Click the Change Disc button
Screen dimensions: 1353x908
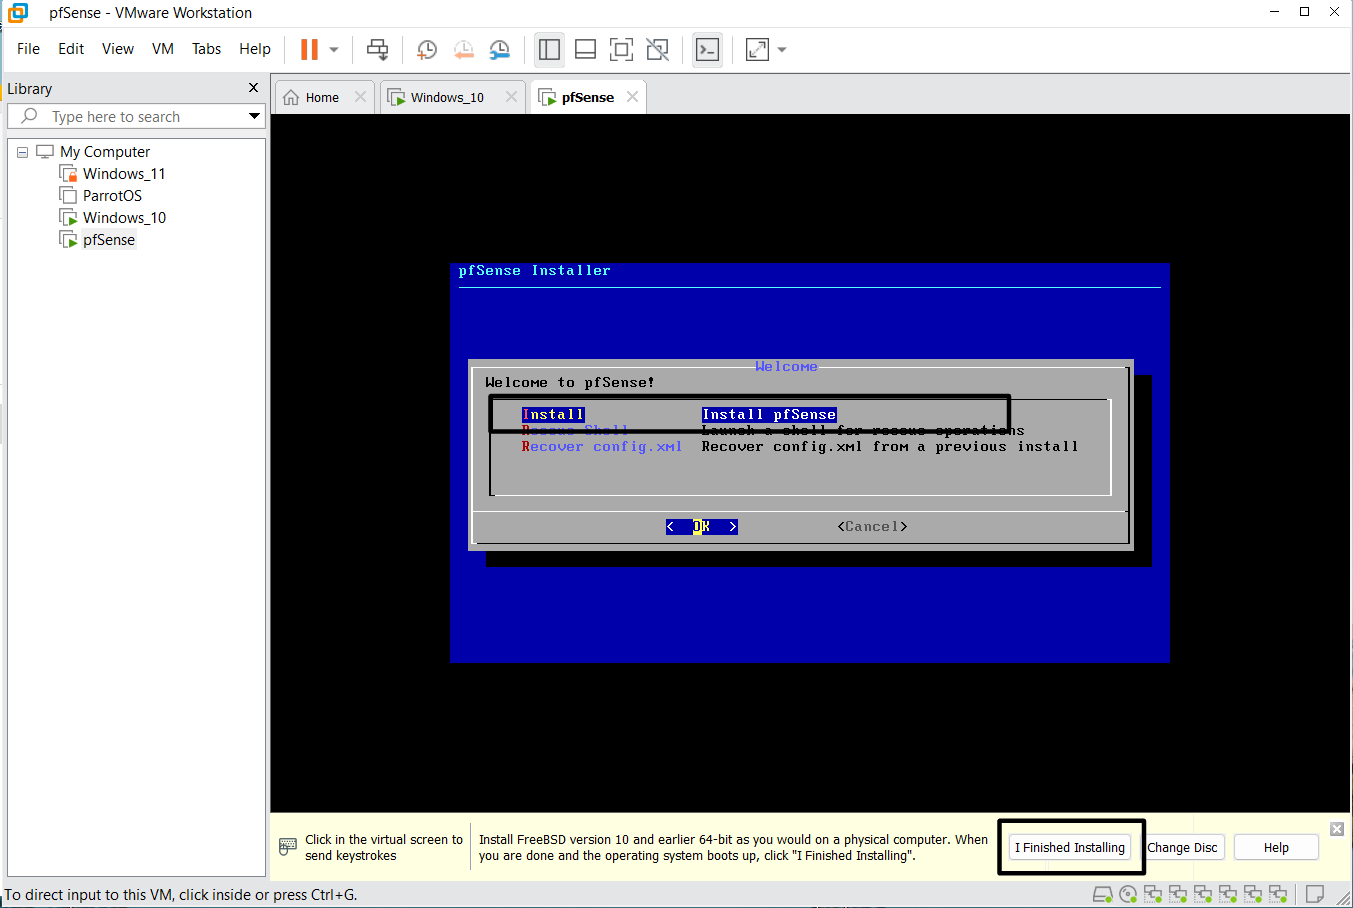tap(1183, 847)
